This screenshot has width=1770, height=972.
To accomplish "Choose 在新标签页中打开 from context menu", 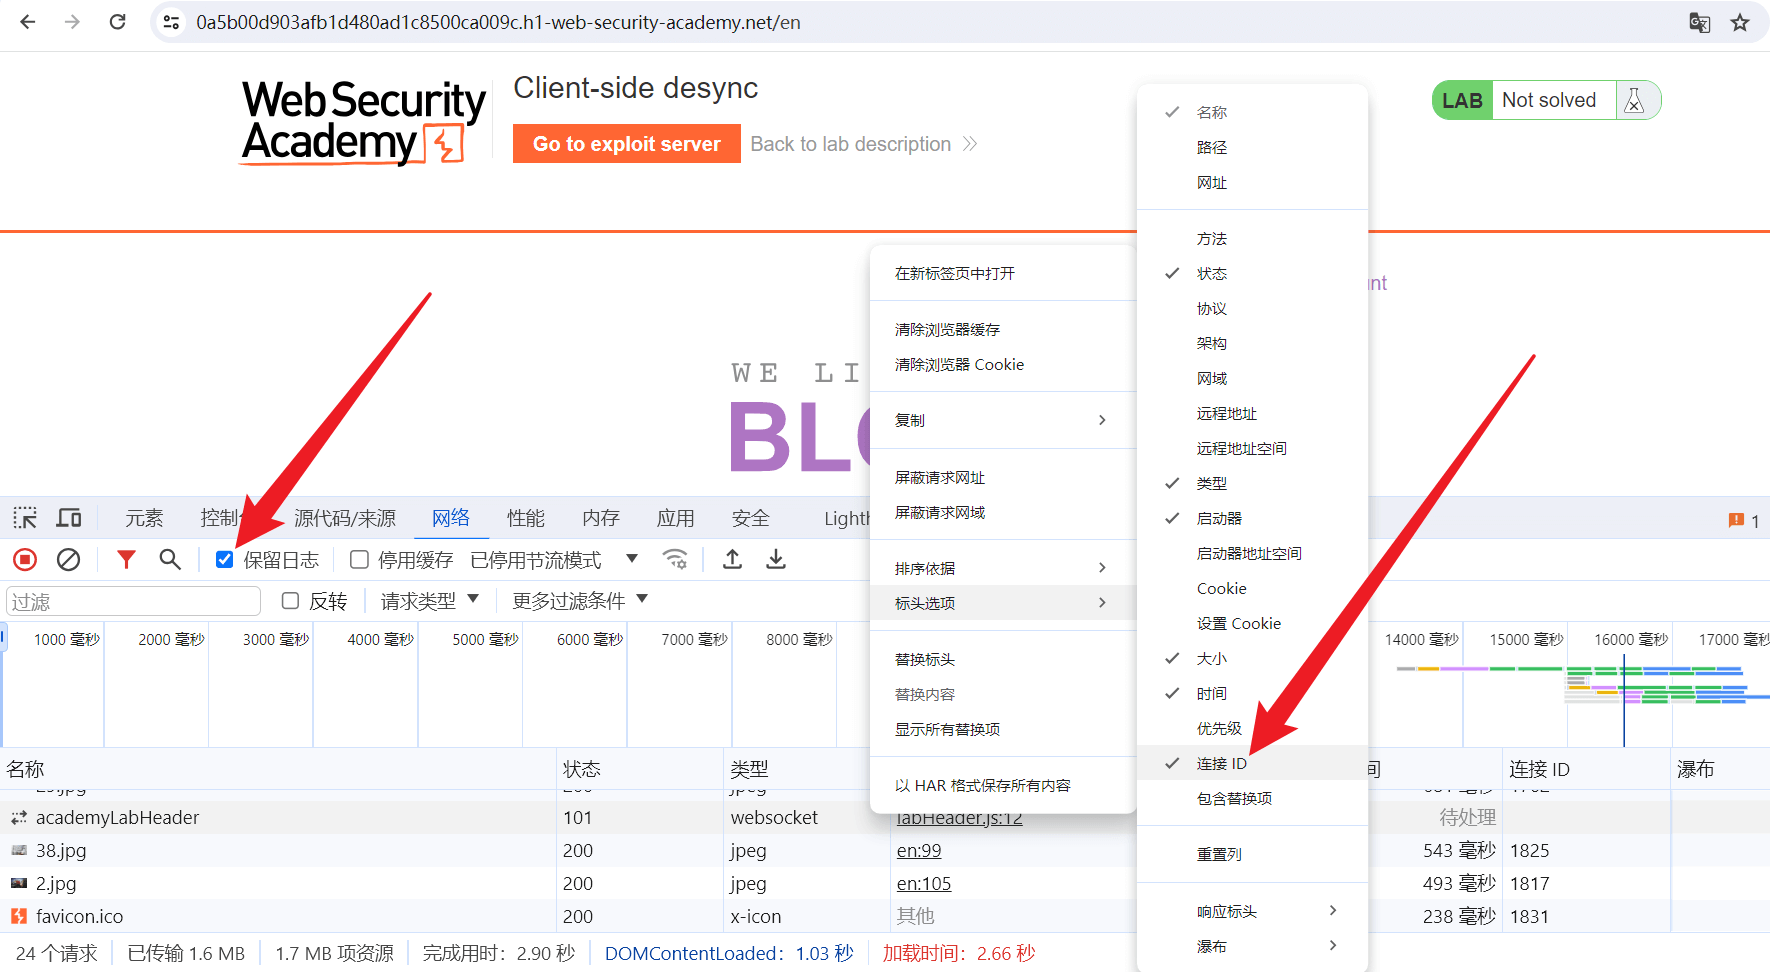I will point(1002,273).
